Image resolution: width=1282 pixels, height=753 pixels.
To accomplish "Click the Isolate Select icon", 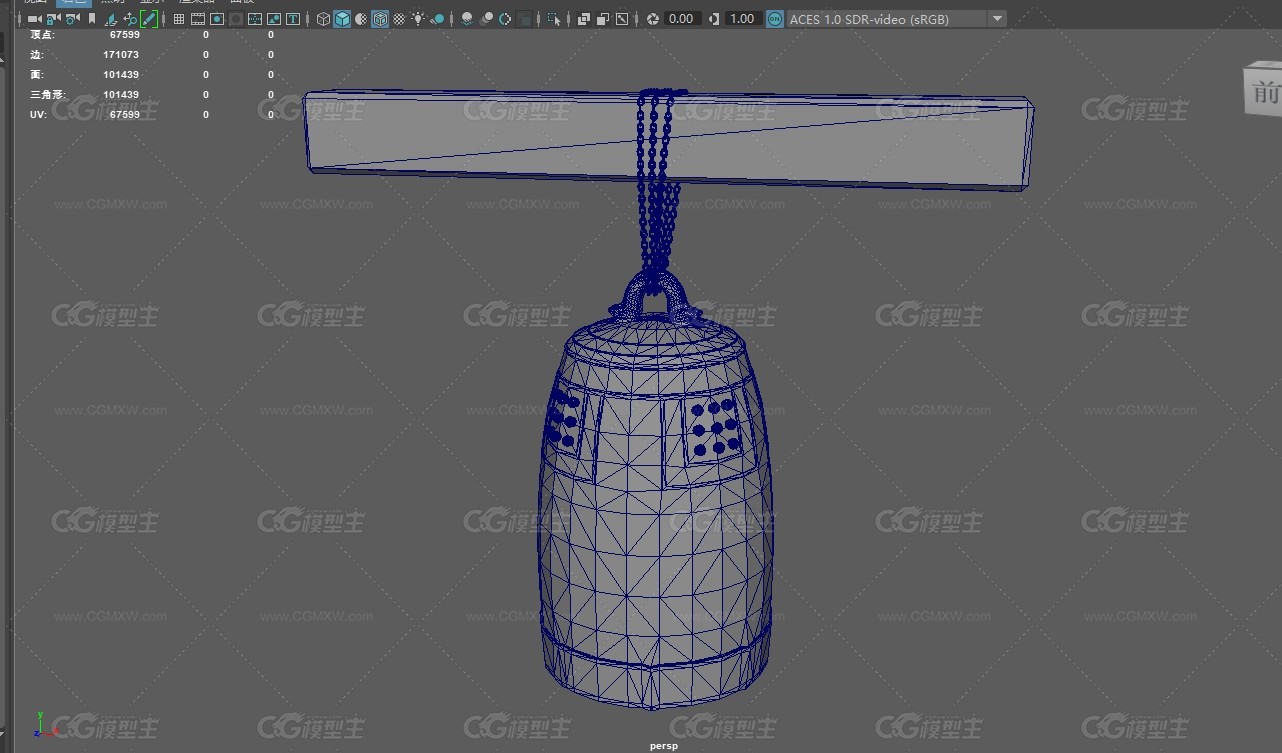I will click(554, 19).
